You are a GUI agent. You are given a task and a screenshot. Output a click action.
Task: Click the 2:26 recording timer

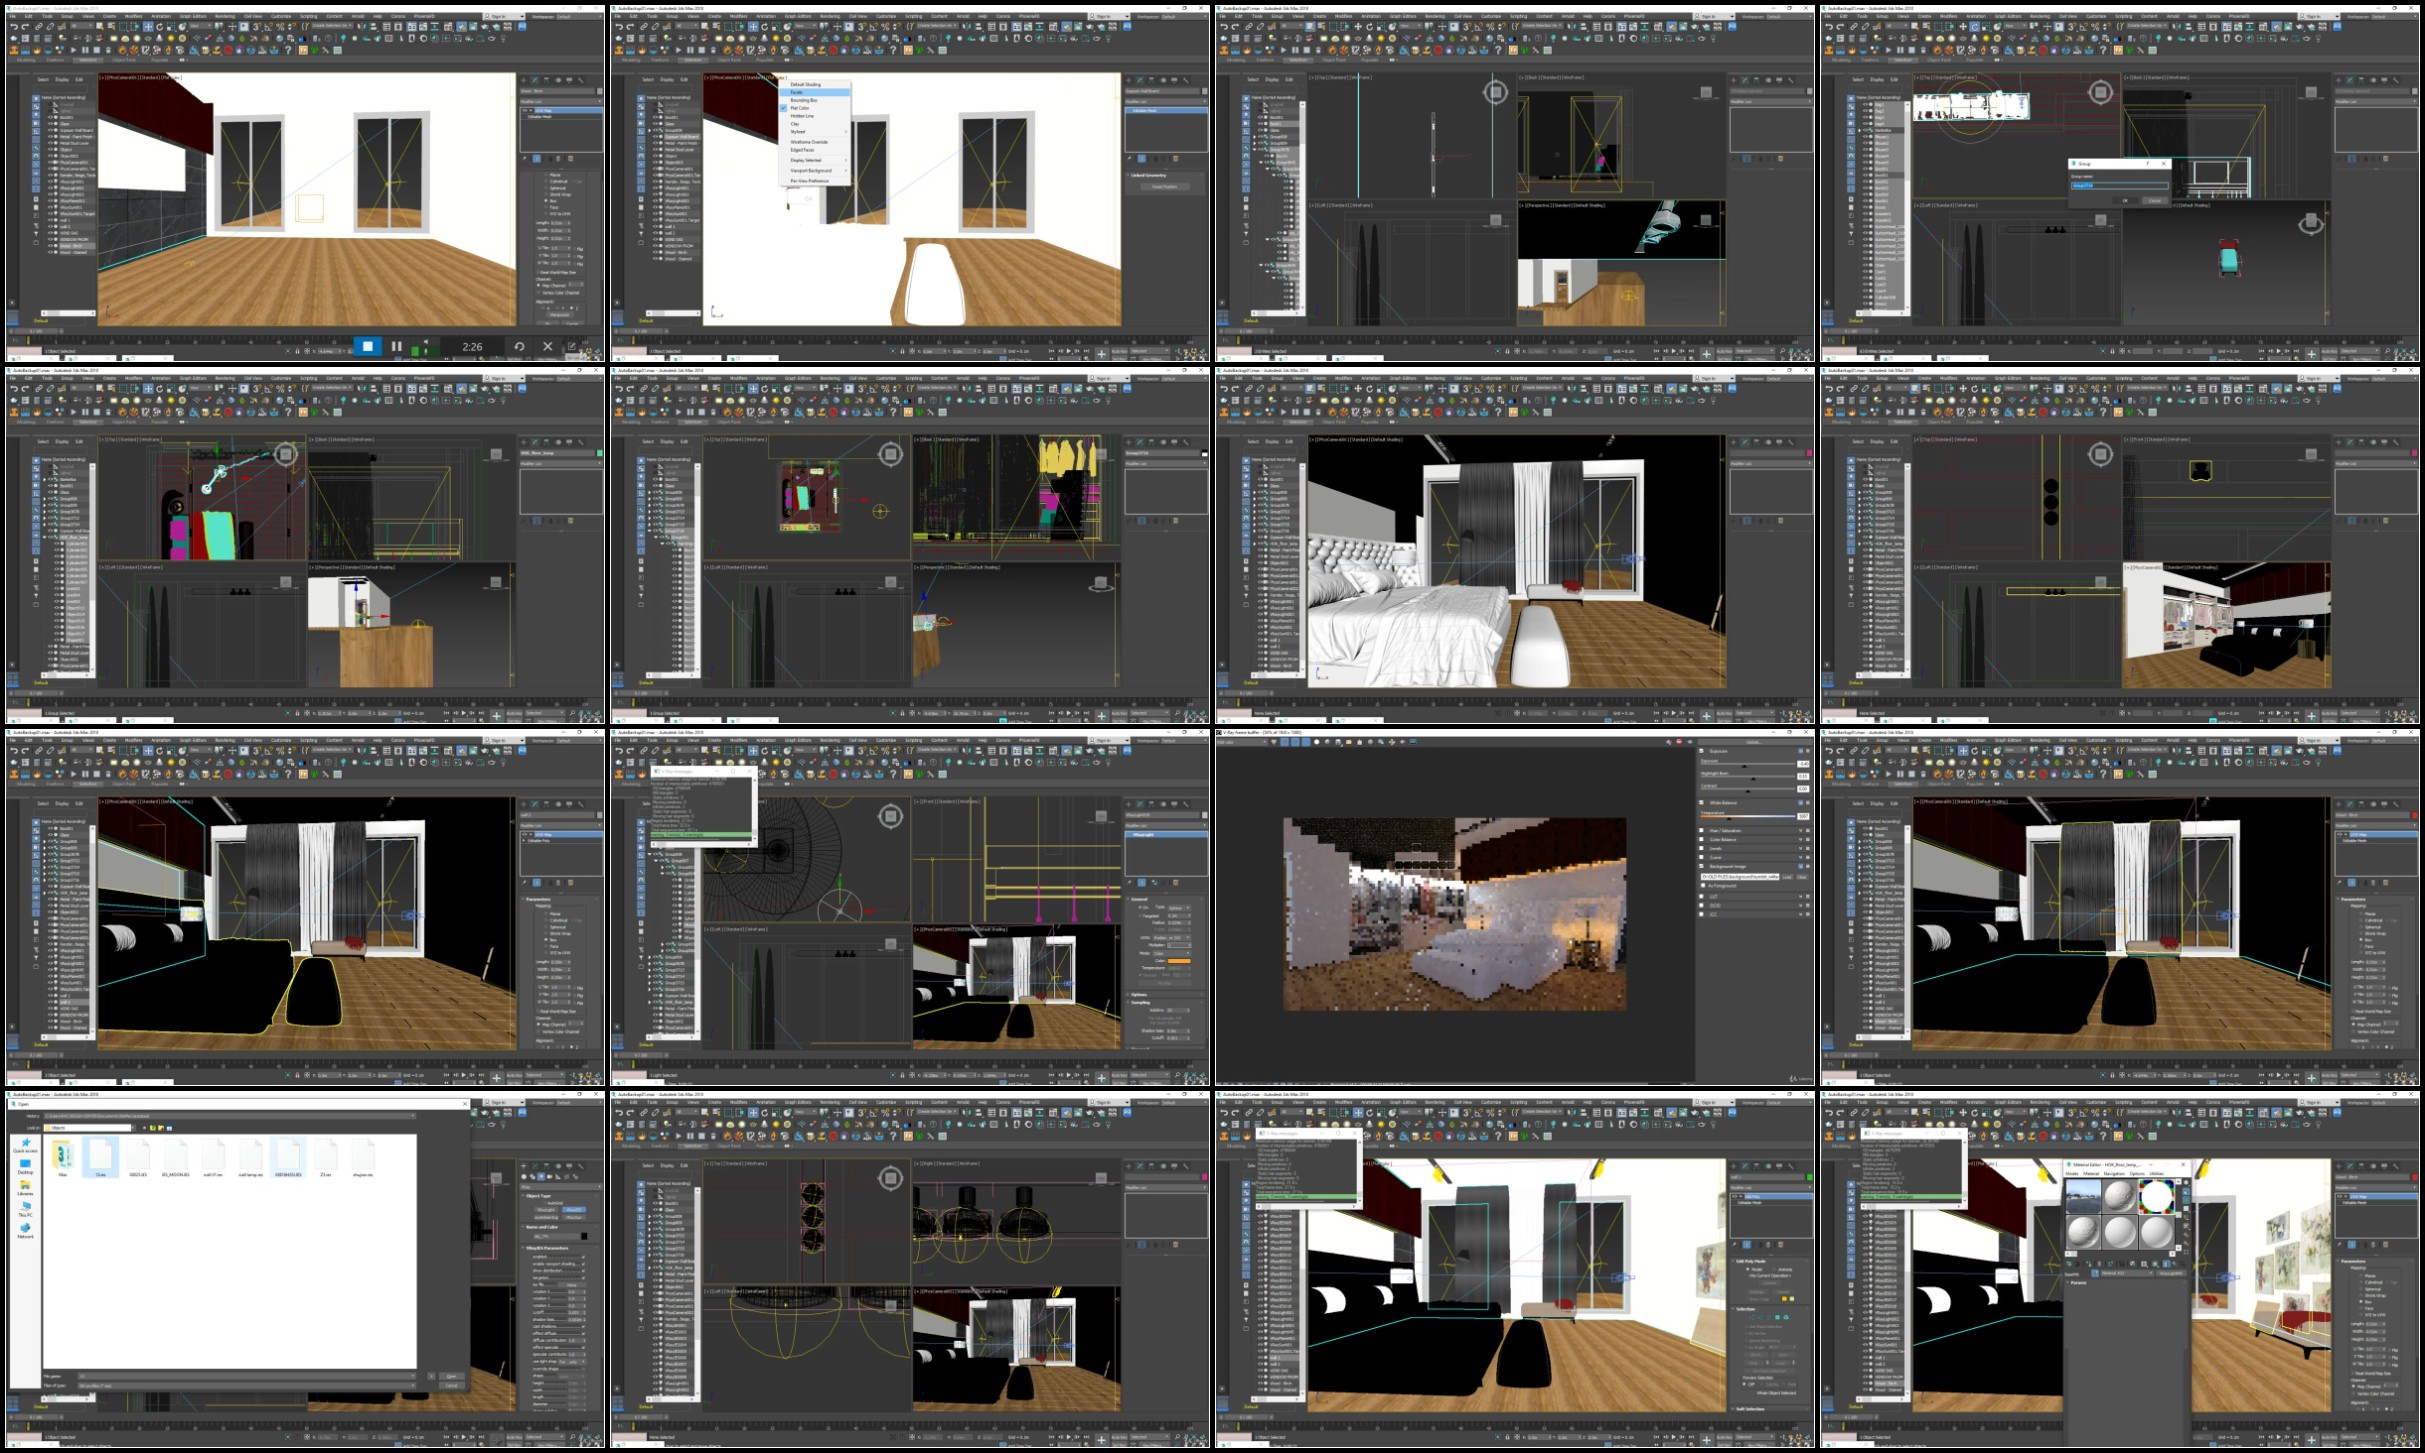click(472, 347)
